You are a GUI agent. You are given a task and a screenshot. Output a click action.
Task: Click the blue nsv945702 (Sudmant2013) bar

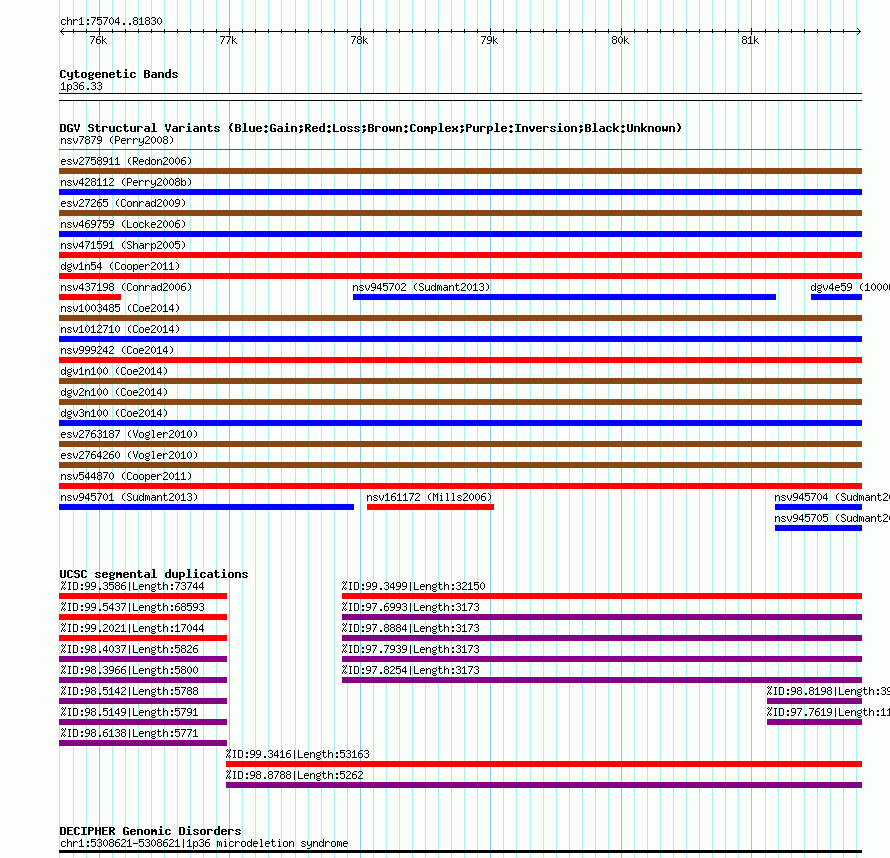(564, 297)
